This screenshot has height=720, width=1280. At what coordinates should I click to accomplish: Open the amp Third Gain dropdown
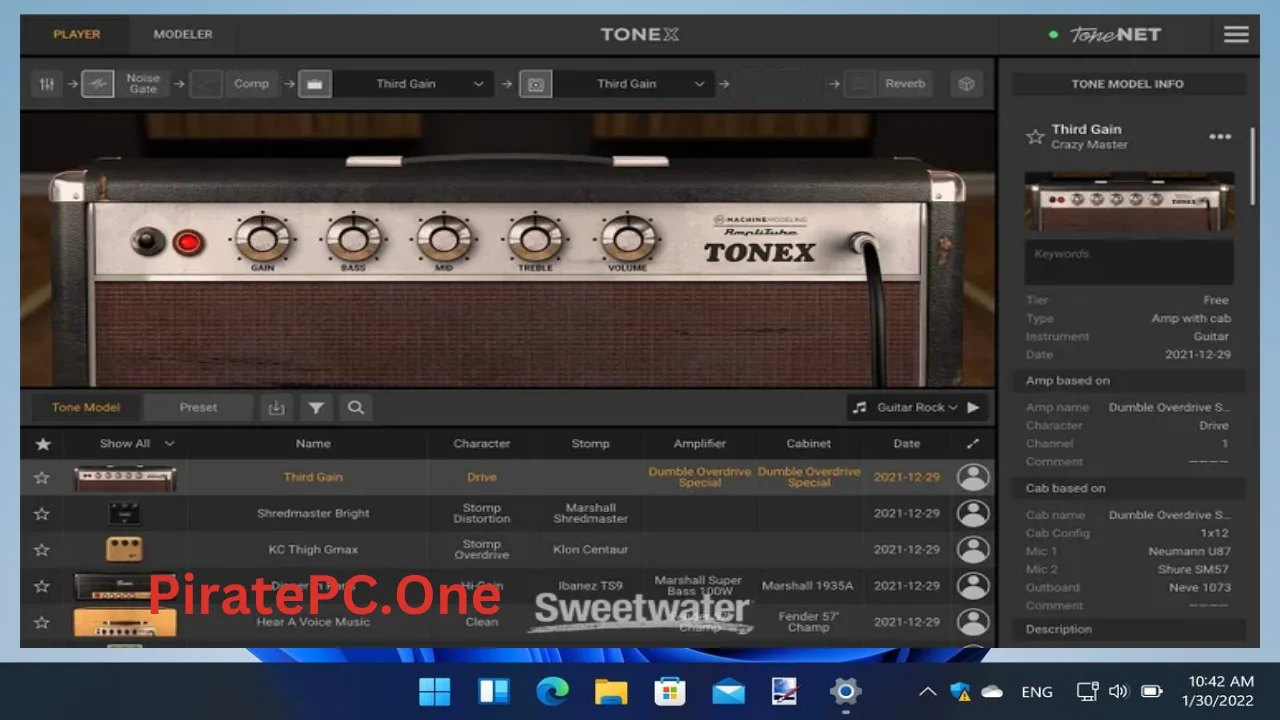point(415,84)
